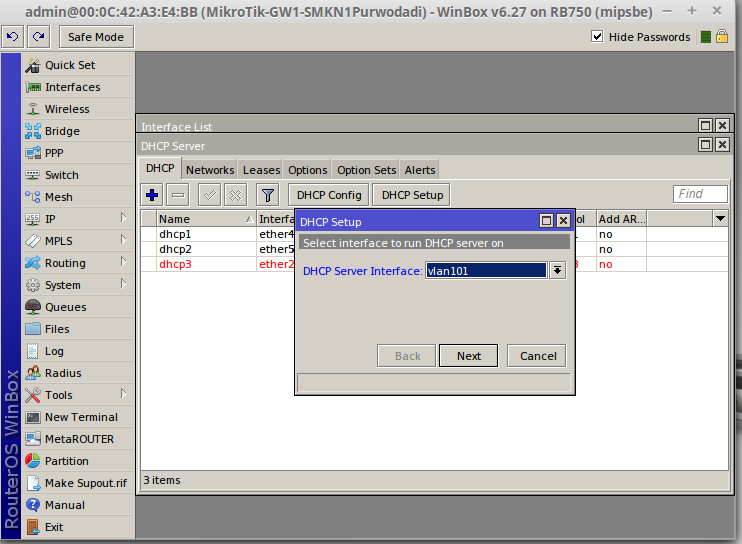
Task: Expand the Routing submenu arrow
Action: pos(124,262)
